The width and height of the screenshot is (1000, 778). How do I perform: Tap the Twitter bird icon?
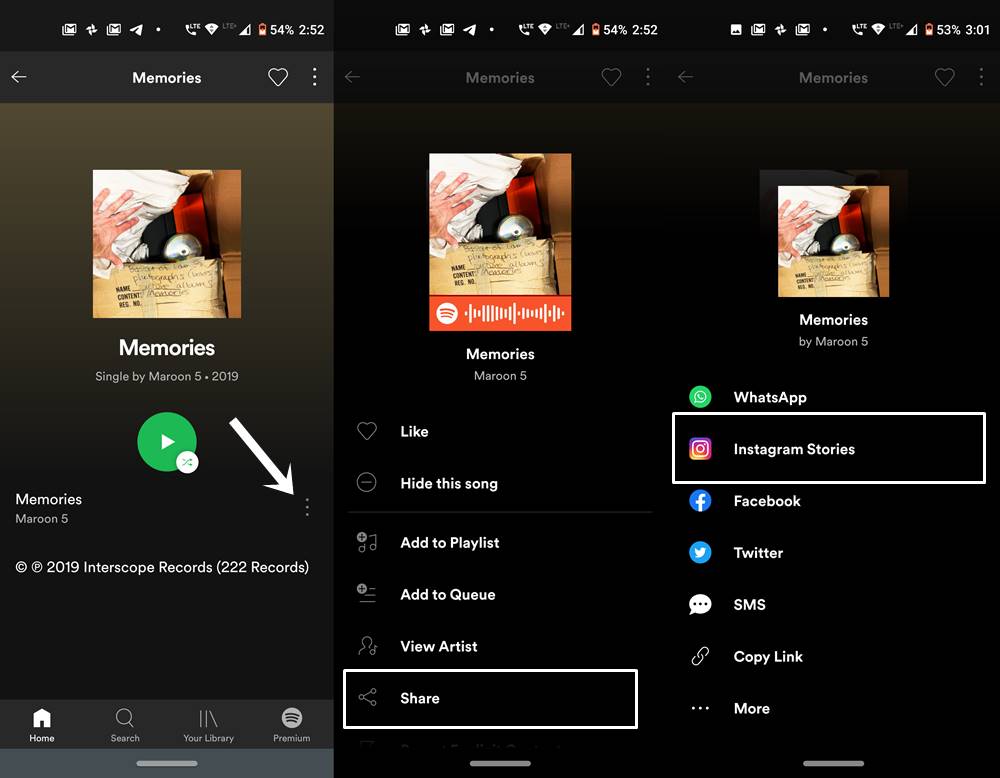tap(700, 552)
